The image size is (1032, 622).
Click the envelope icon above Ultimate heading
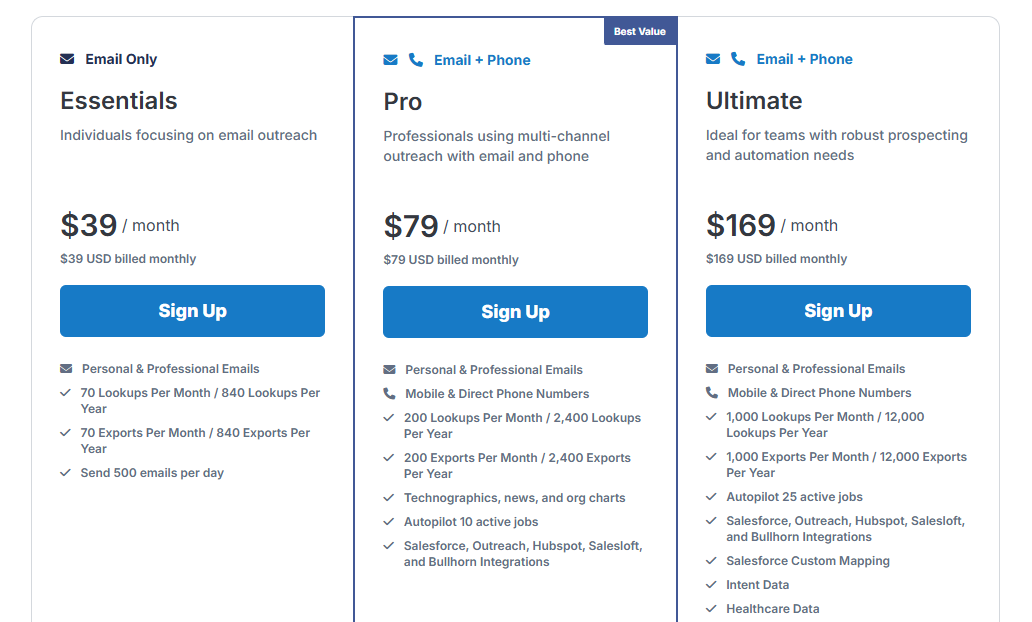pos(713,59)
